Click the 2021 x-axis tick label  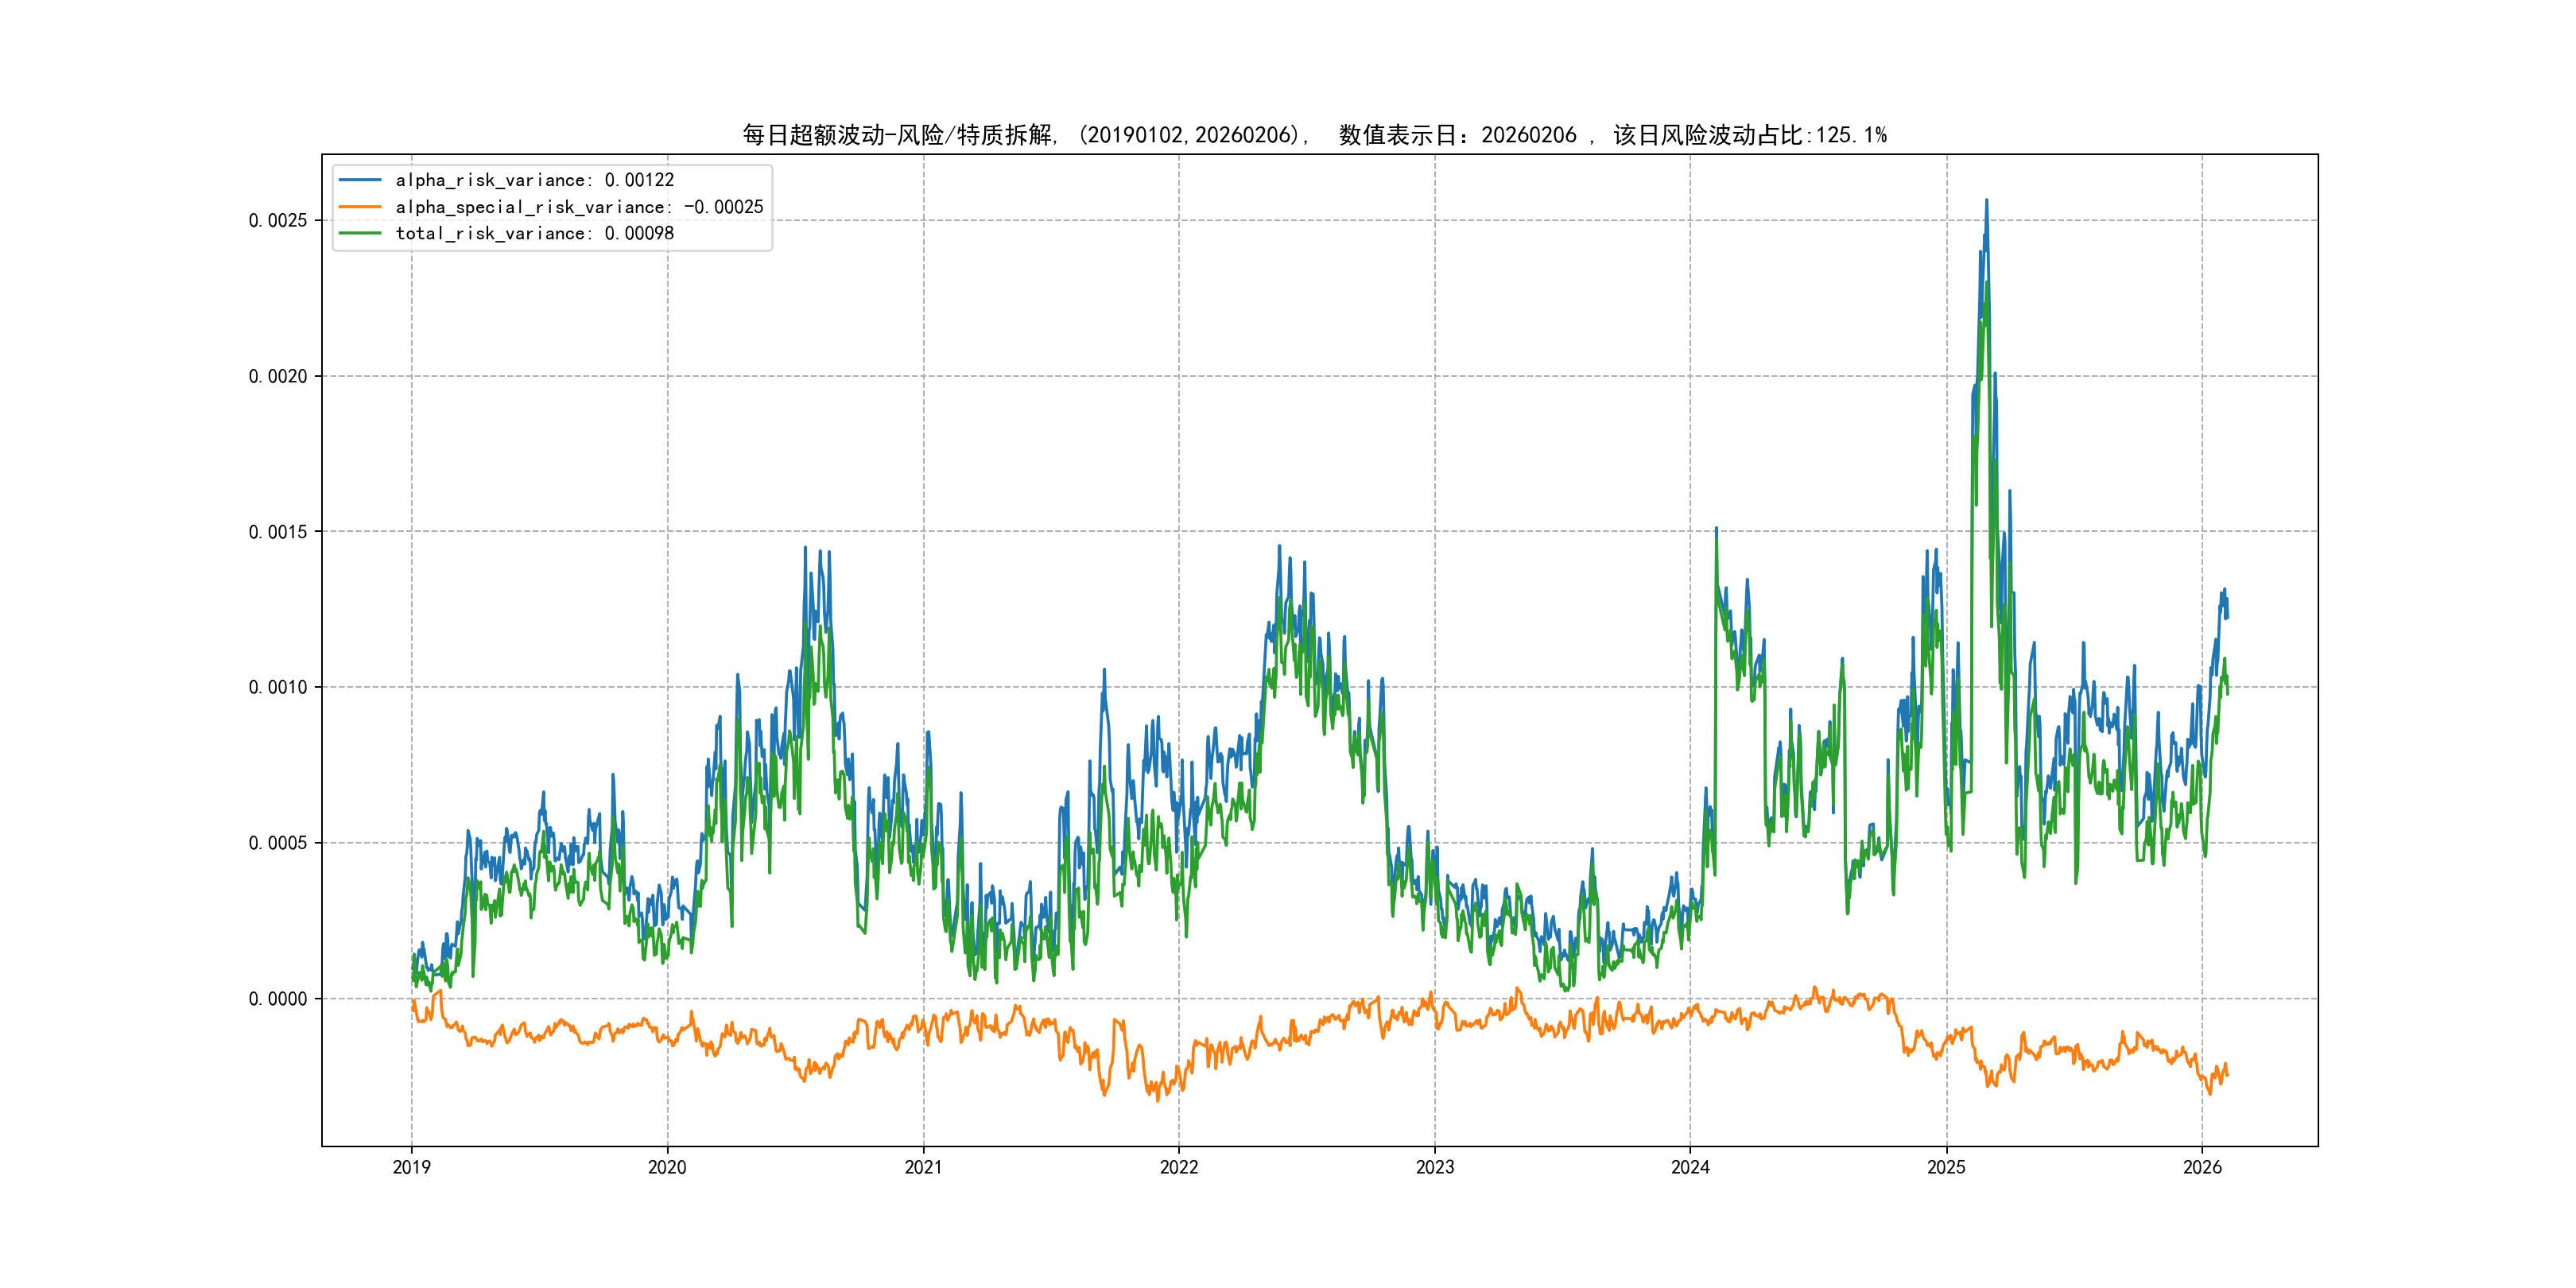tap(923, 1167)
